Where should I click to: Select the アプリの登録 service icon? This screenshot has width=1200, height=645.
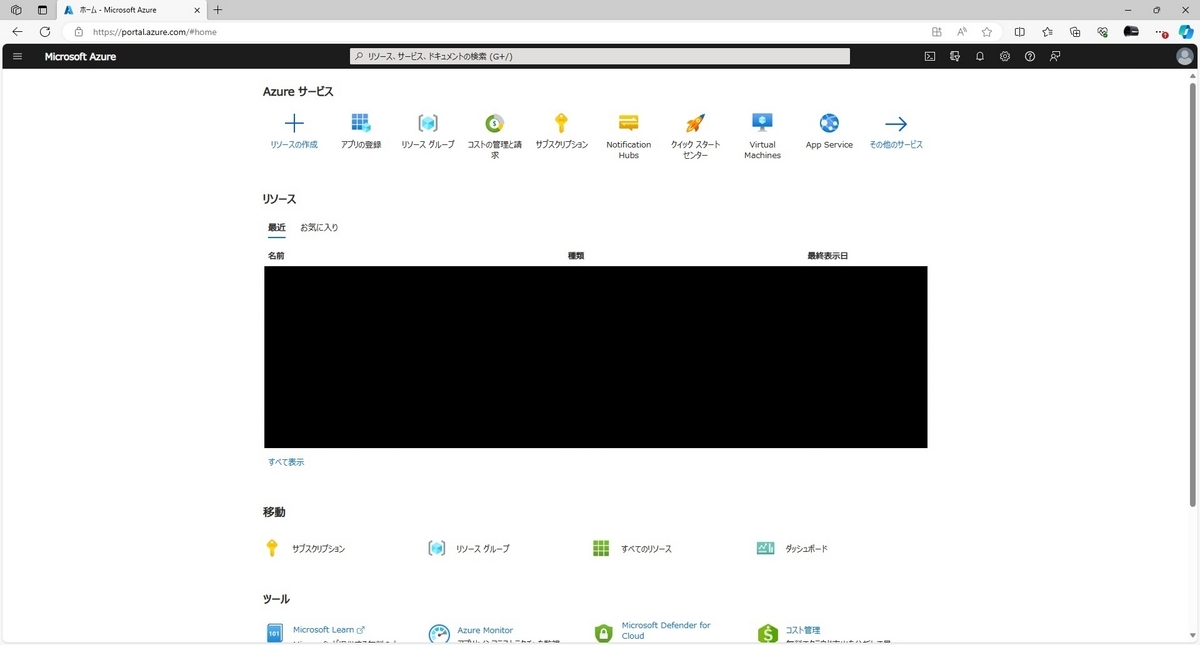(360, 130)
